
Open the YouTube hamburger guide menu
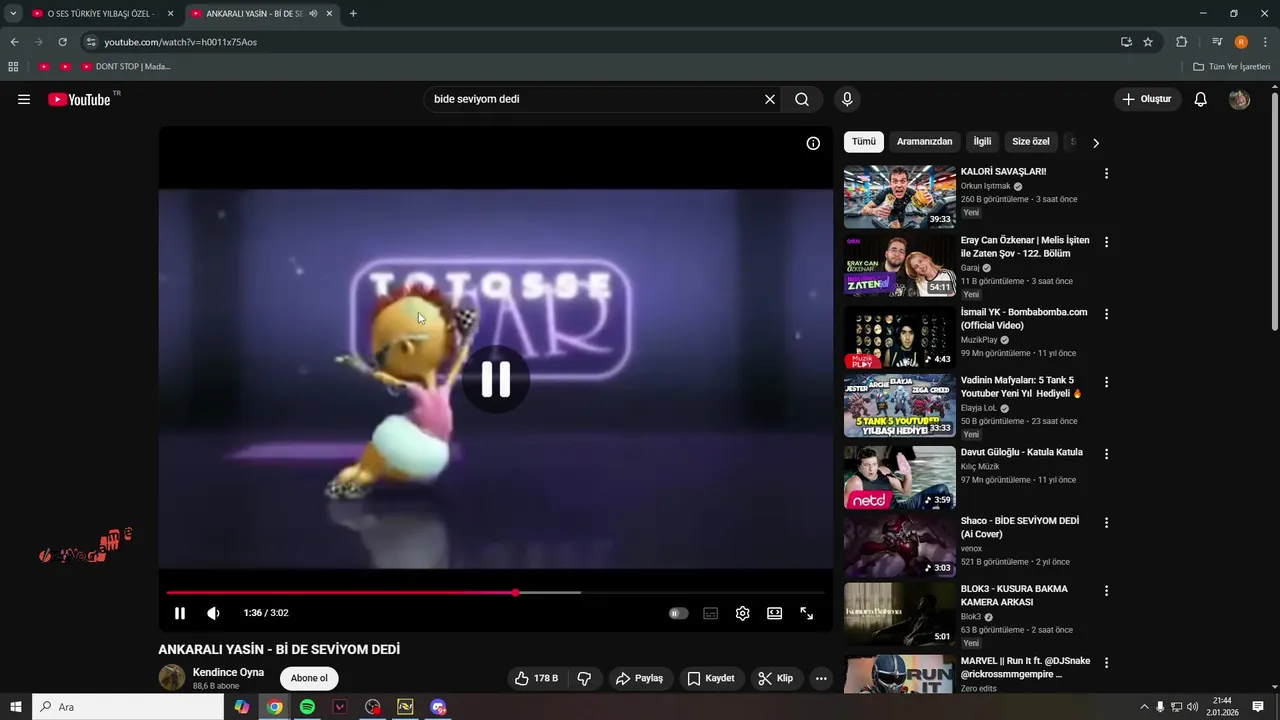(24, 99)
